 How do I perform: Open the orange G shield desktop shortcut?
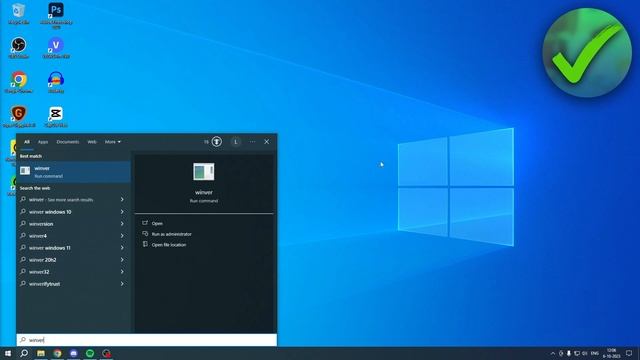point(18,117)
